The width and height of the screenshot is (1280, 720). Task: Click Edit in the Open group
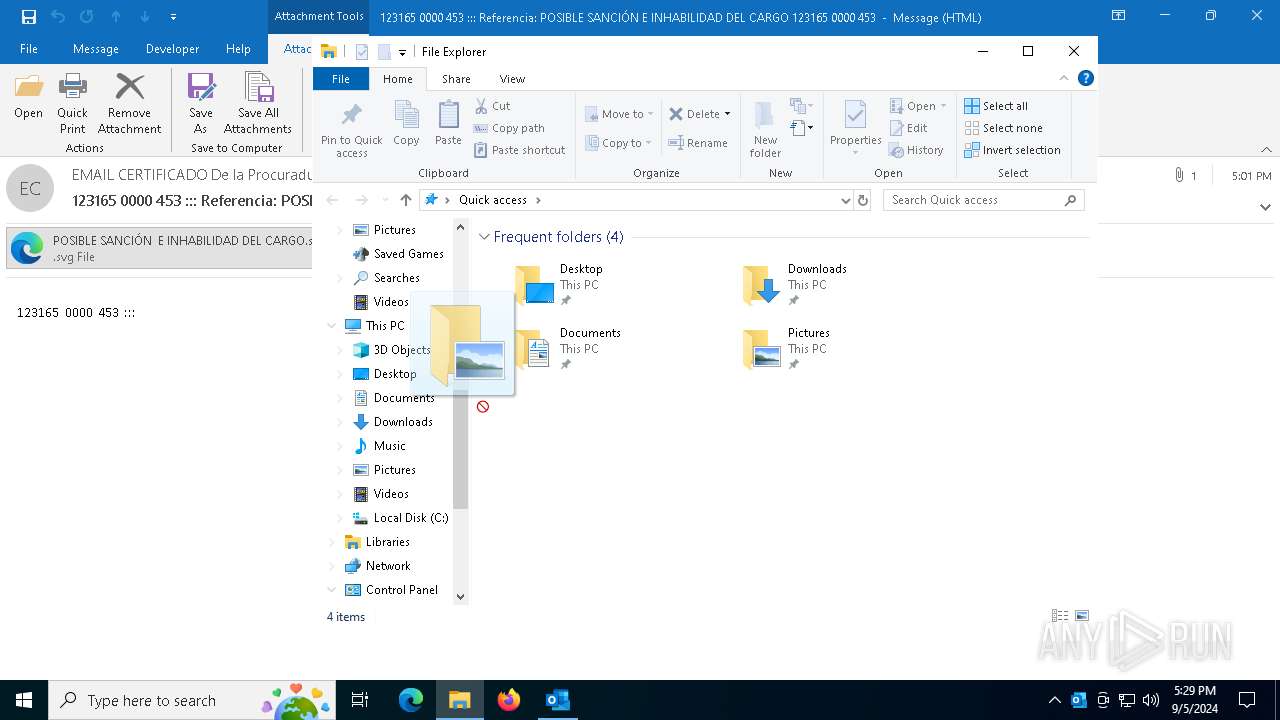[909, 128]
